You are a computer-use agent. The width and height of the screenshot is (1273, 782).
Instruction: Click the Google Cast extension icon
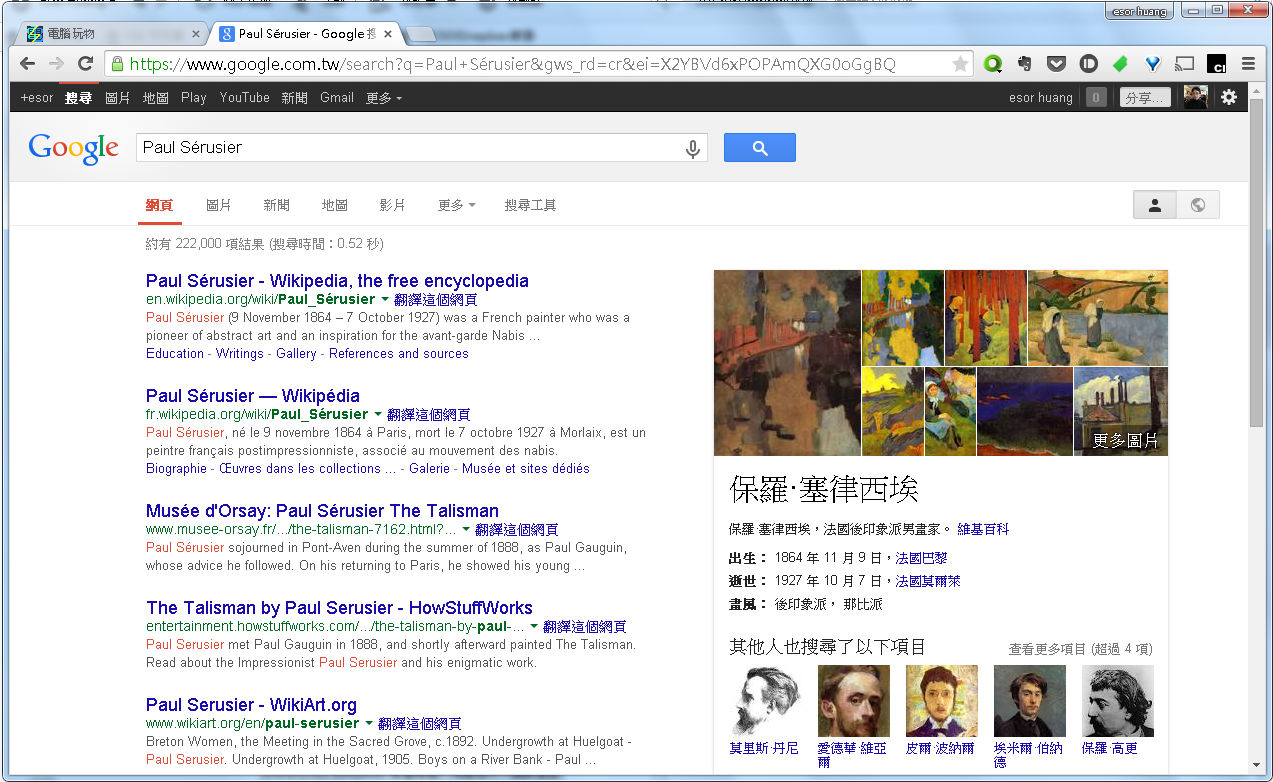pyautogui.click(x=1184, y=64)
